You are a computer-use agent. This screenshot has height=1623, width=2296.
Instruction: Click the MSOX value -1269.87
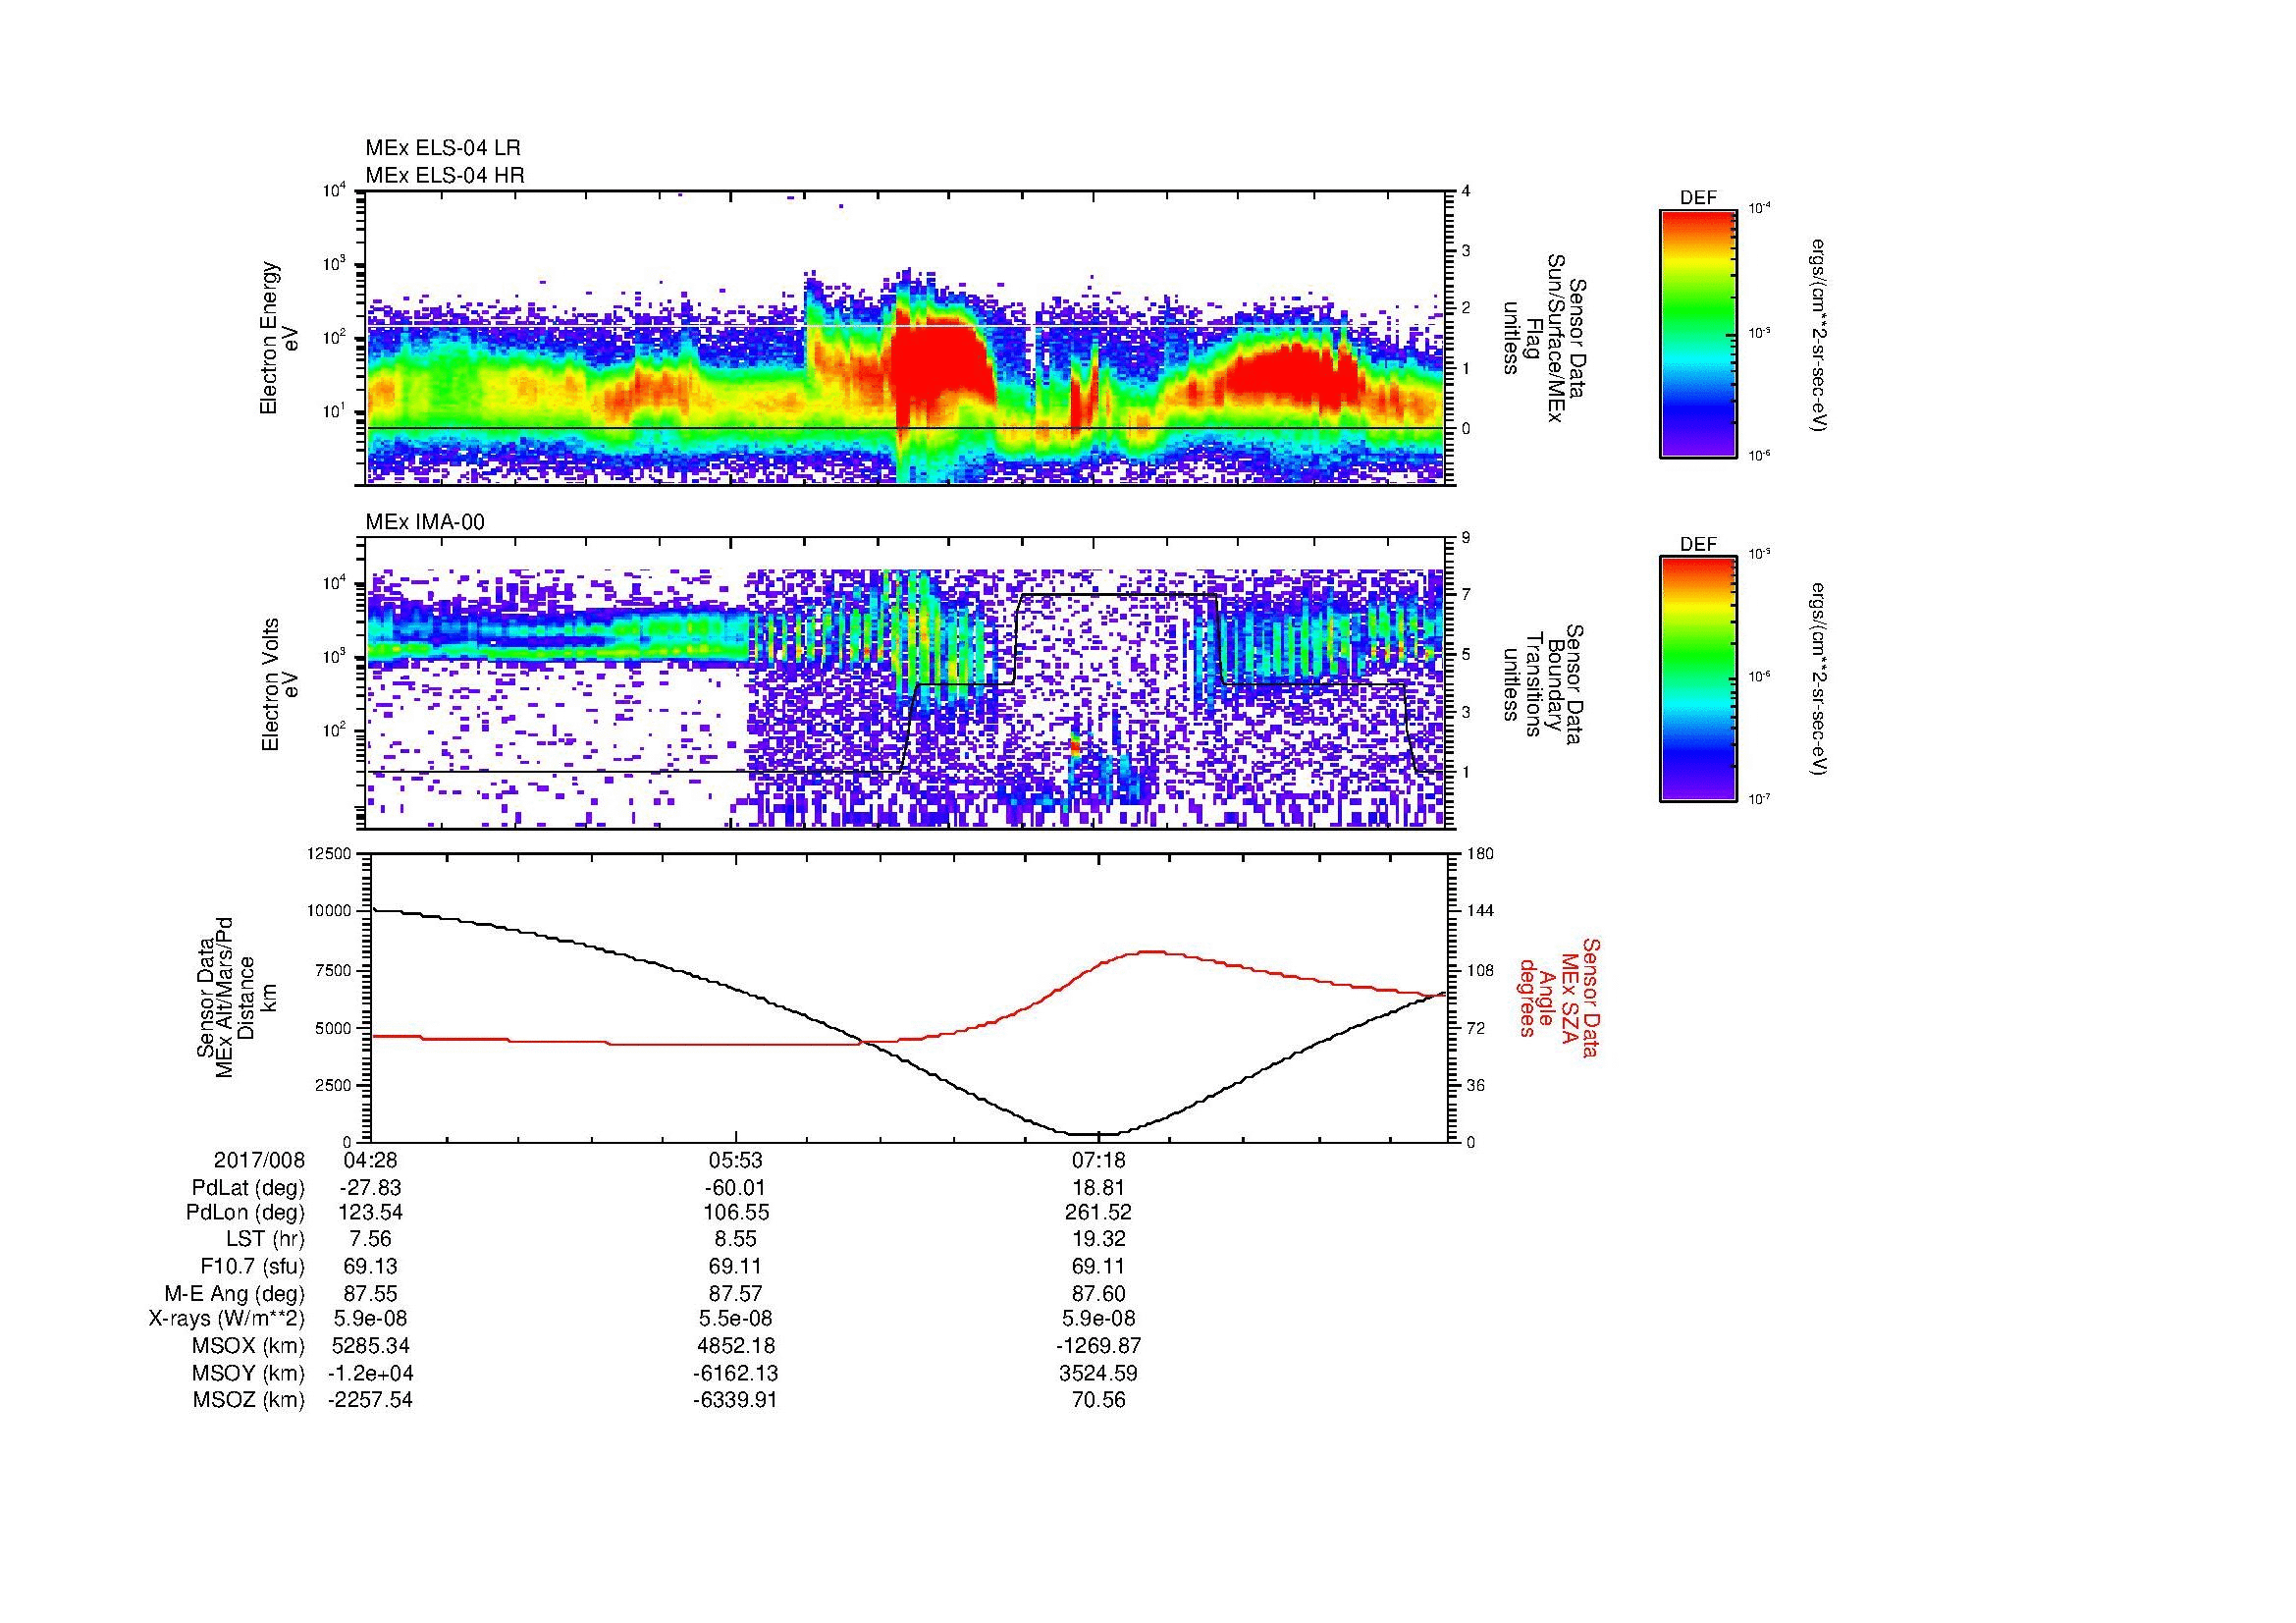tap(1098, 1346)
